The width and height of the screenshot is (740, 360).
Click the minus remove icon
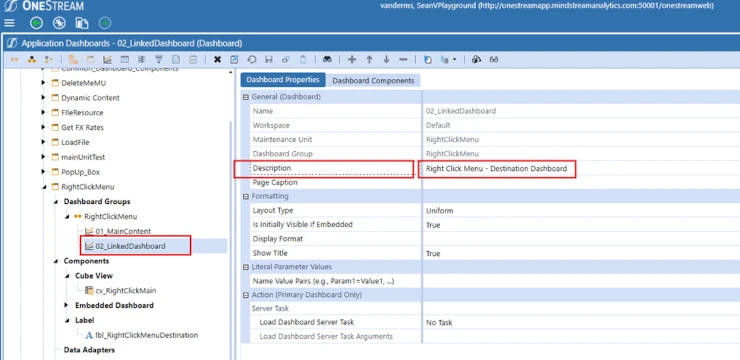coord(403,59)
